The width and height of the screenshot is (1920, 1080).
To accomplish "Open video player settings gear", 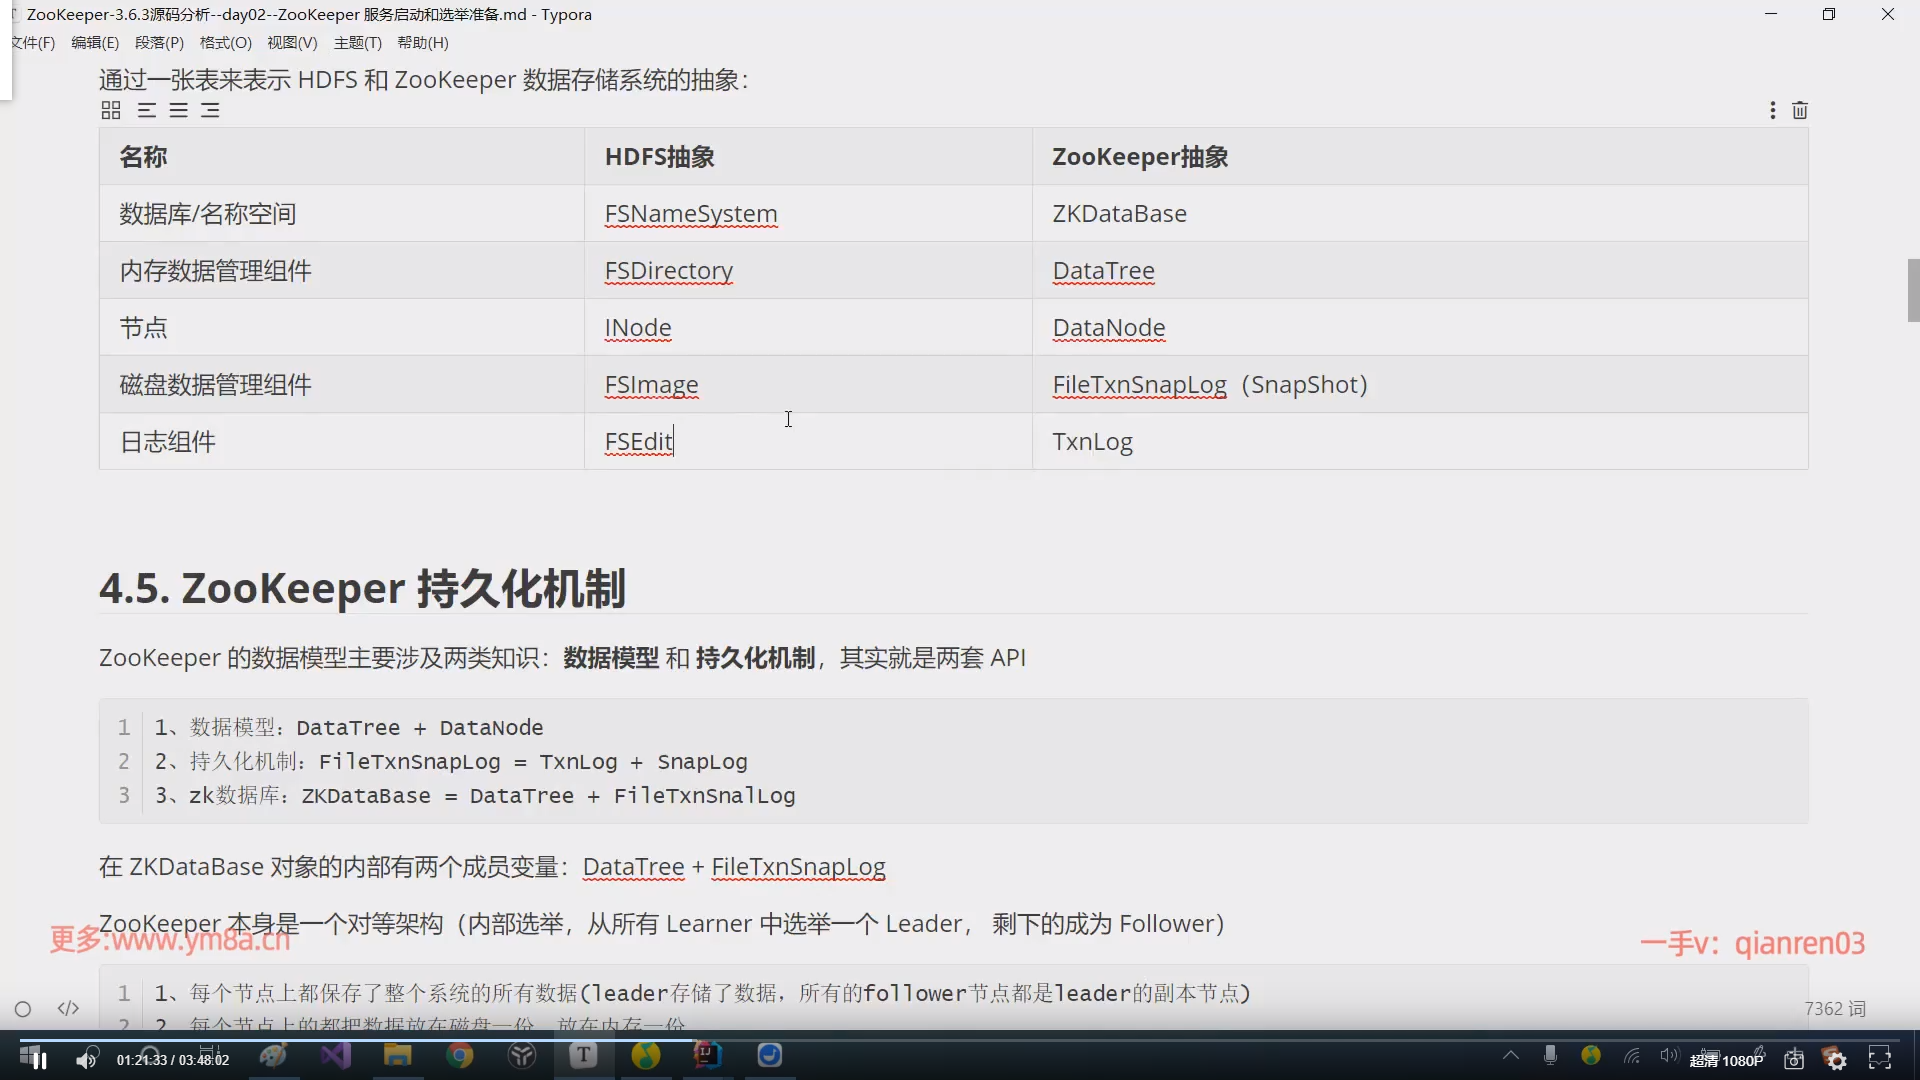I will coord(1837,1060).
